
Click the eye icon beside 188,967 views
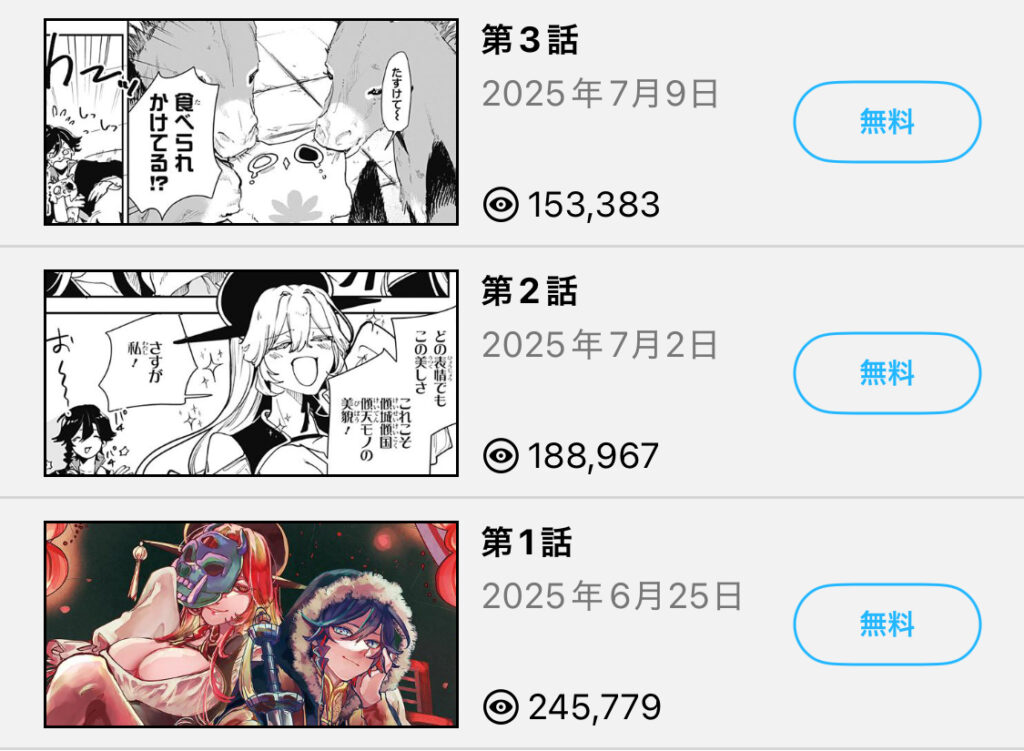pos(501,455)
